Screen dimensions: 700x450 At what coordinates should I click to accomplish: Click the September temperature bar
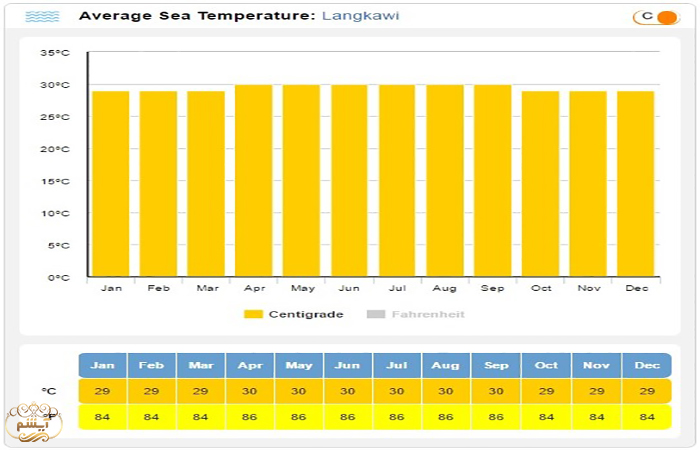492,181
